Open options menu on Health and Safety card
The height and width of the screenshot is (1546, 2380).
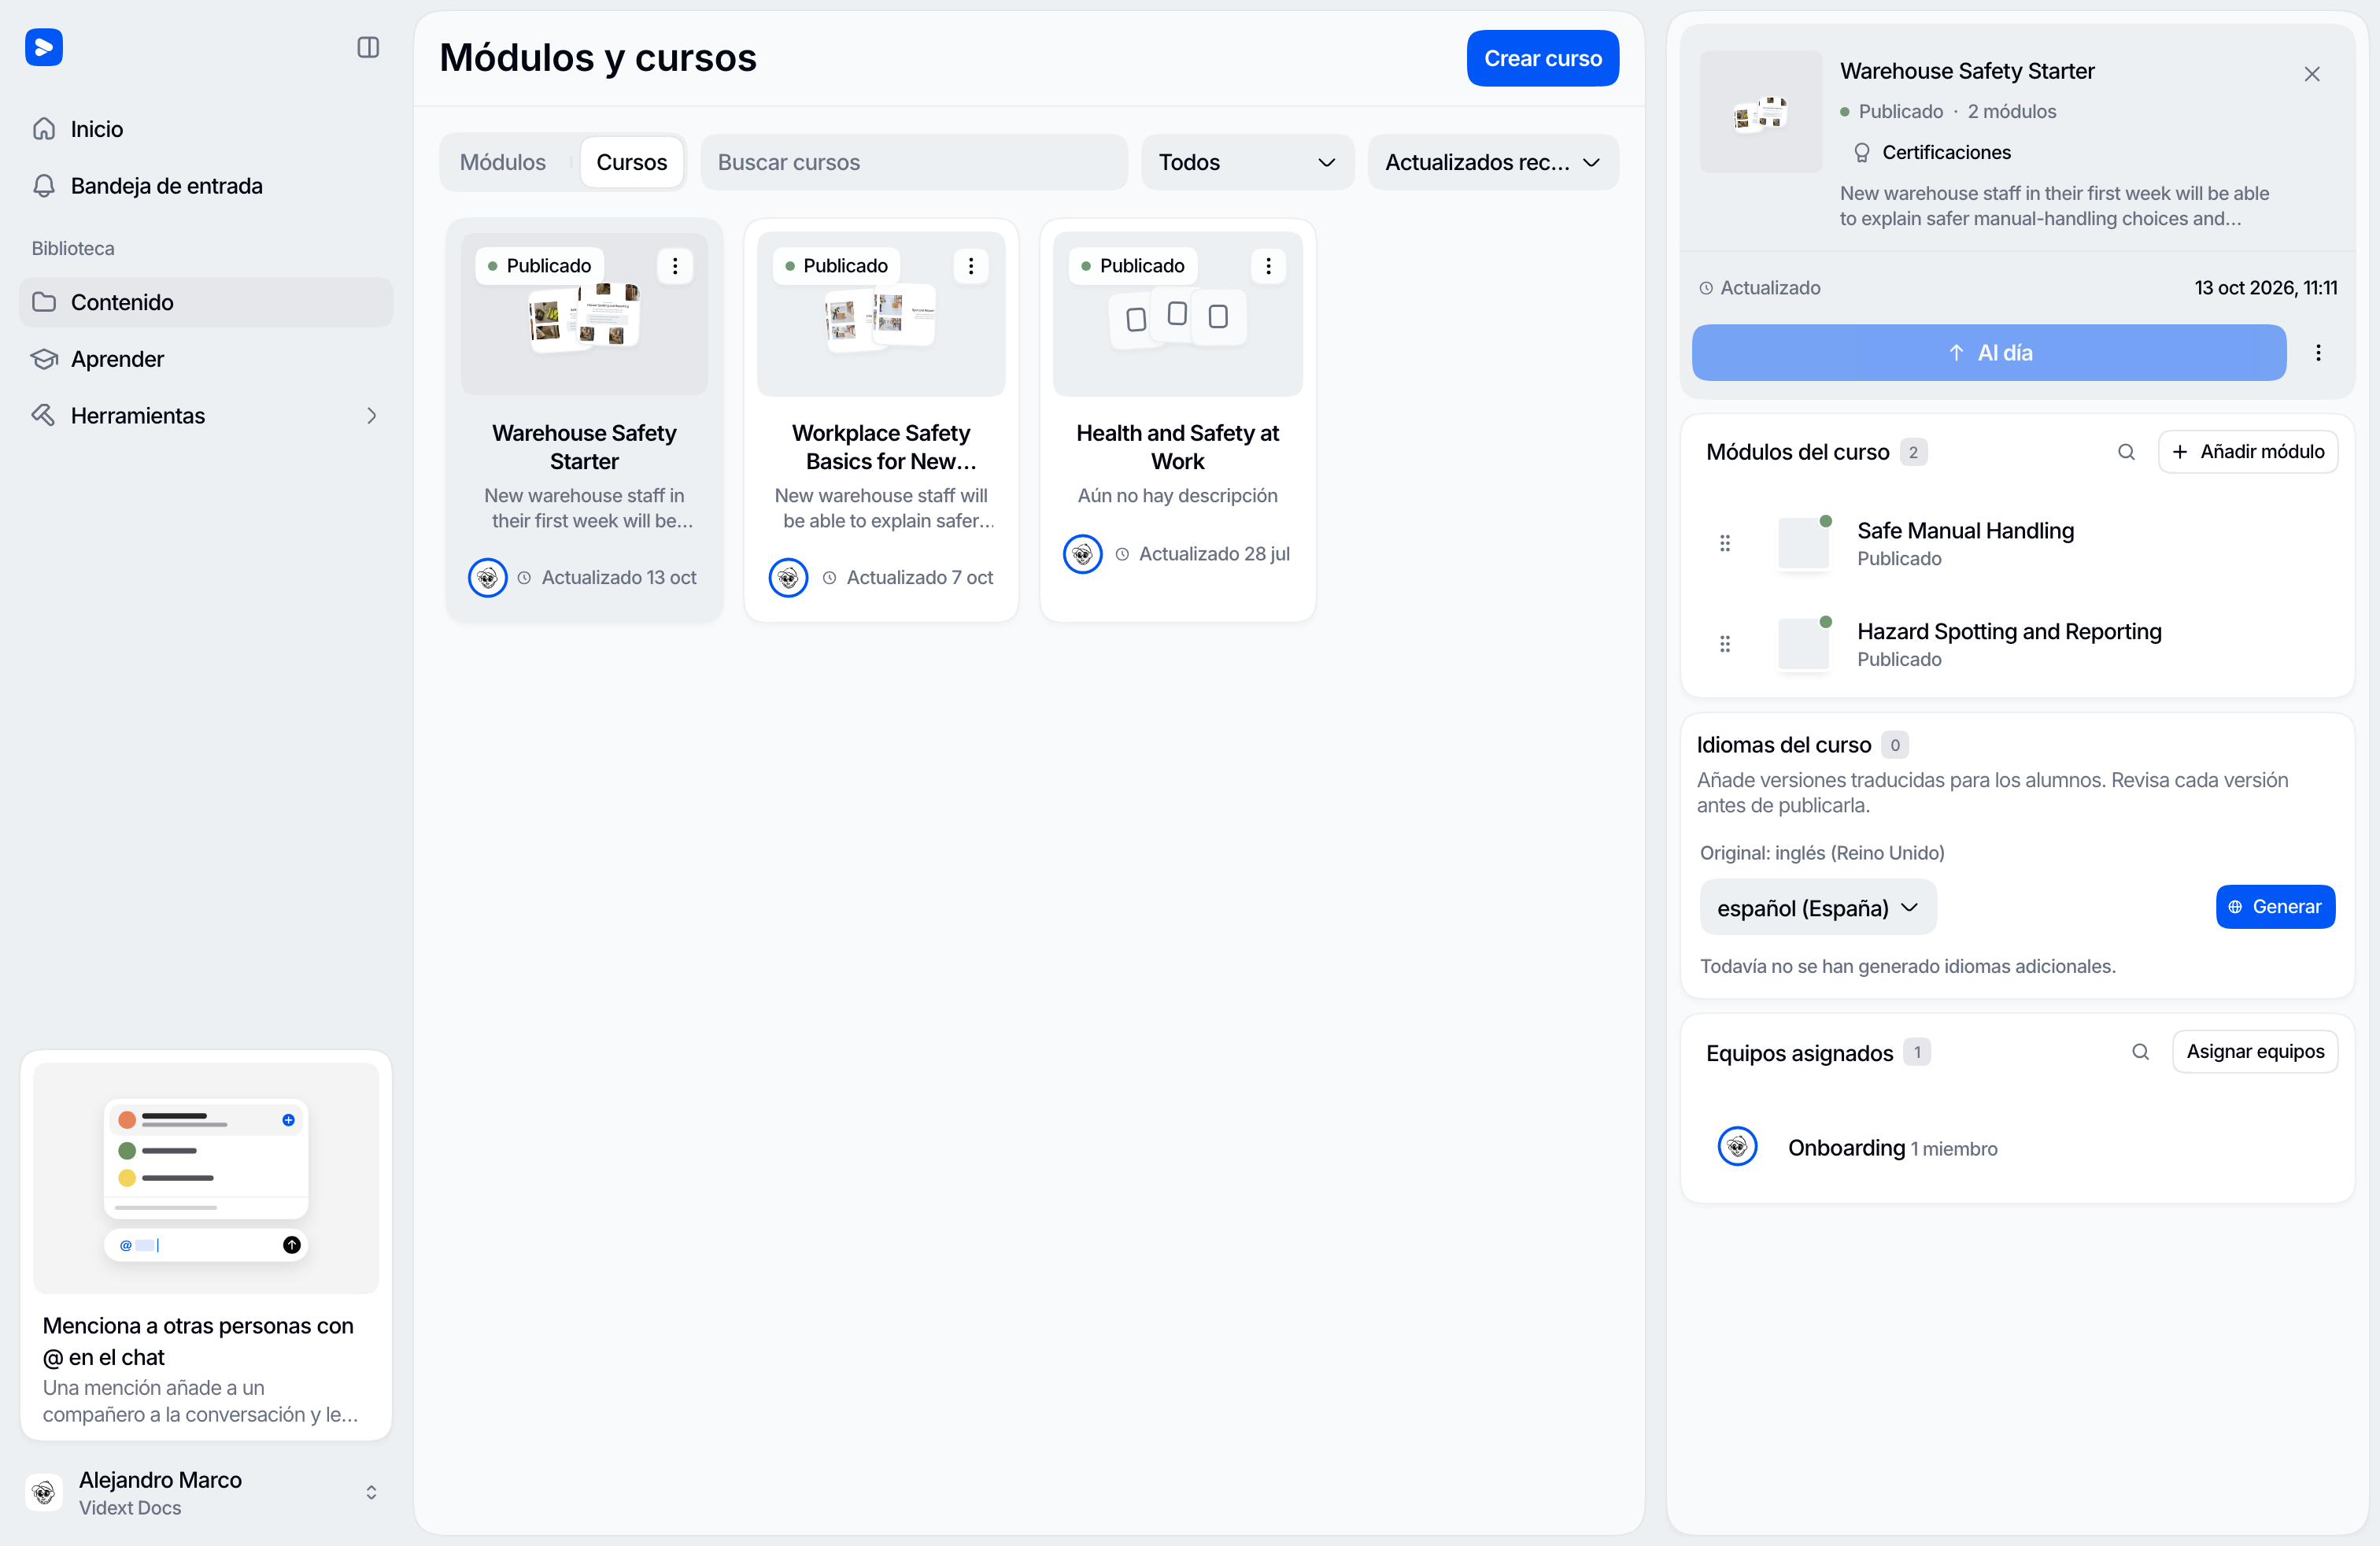click(1268, 266)
